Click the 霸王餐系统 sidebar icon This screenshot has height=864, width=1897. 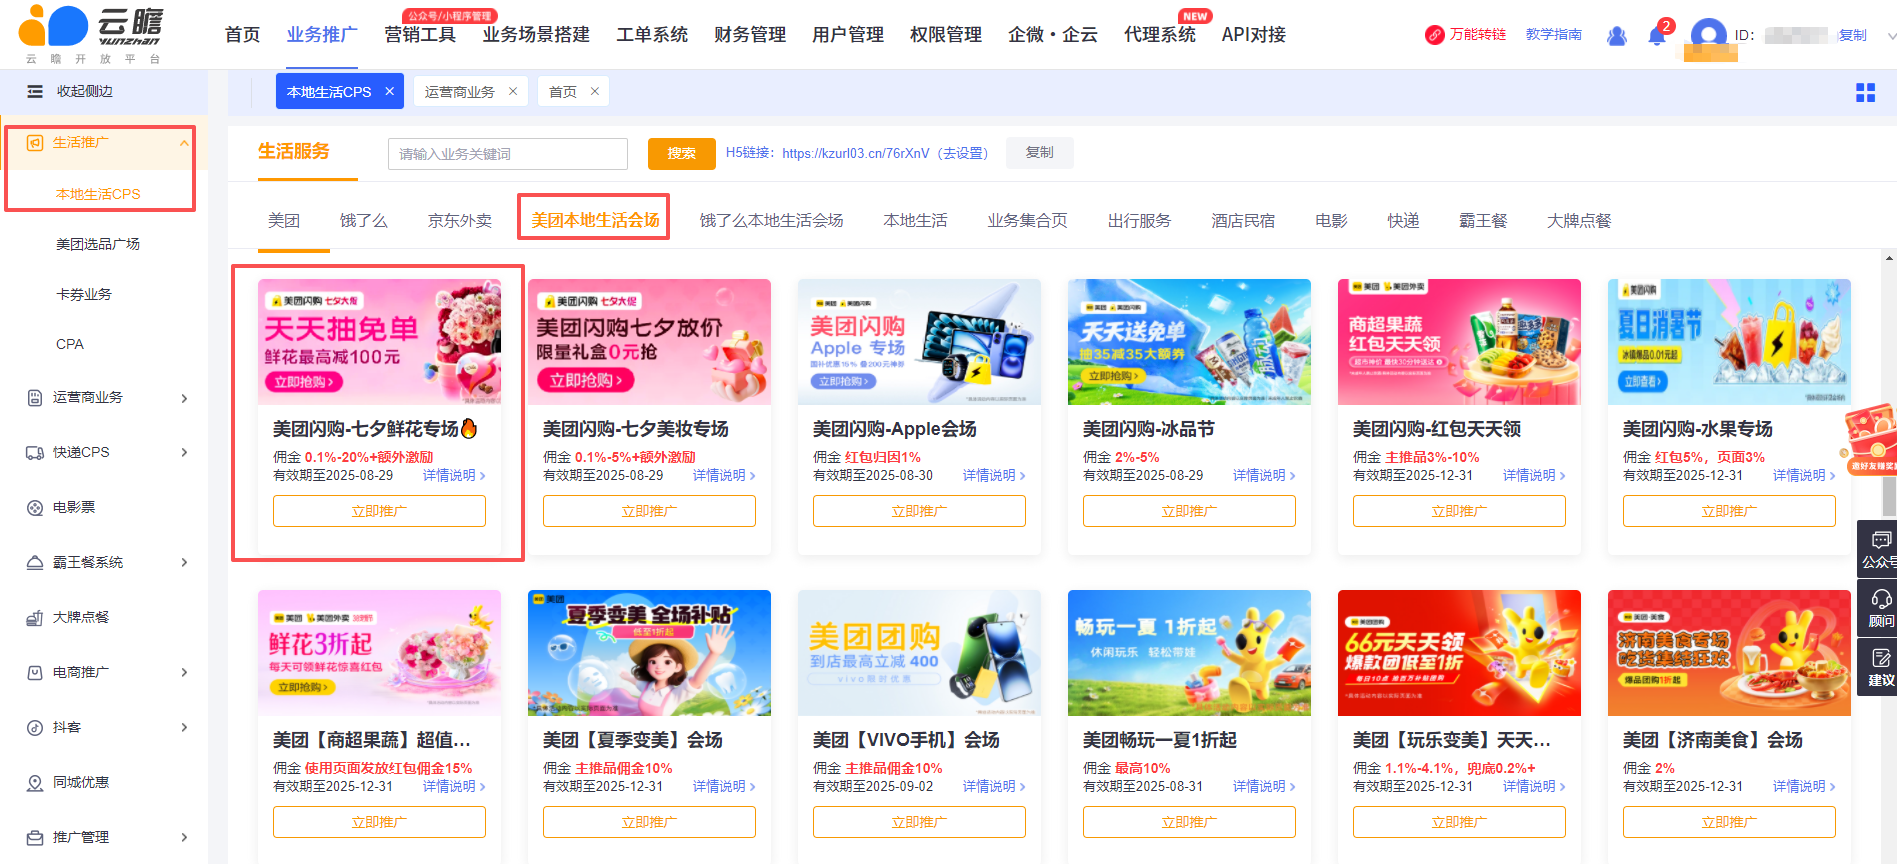pos(35,563)
